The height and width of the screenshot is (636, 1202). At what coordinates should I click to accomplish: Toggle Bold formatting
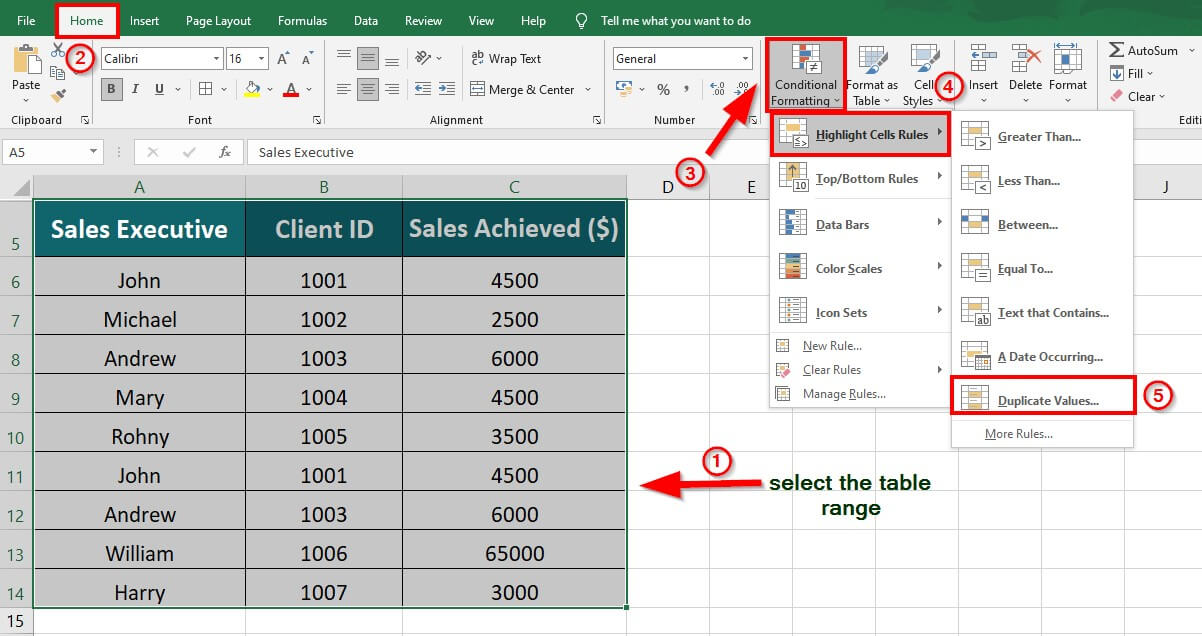(112, 90)
